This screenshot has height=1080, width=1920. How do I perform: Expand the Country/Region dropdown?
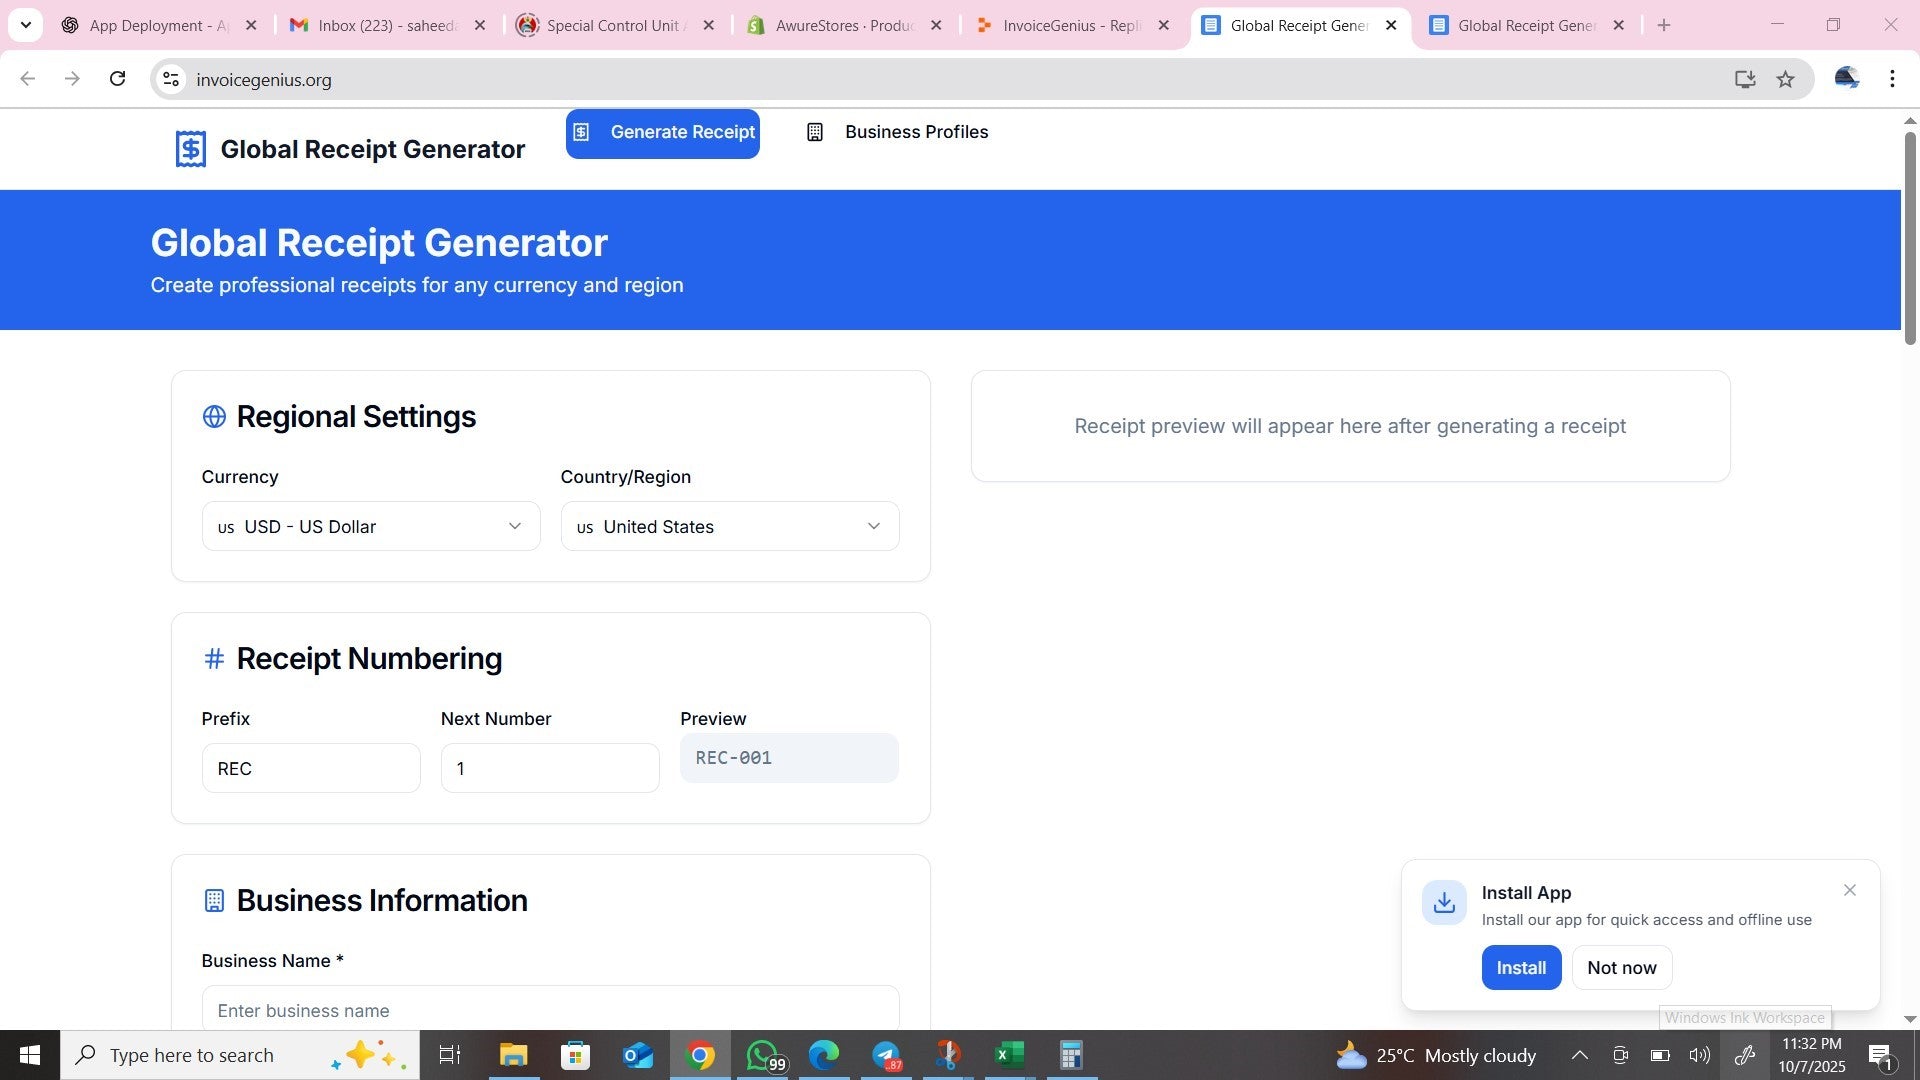(729, 526)
